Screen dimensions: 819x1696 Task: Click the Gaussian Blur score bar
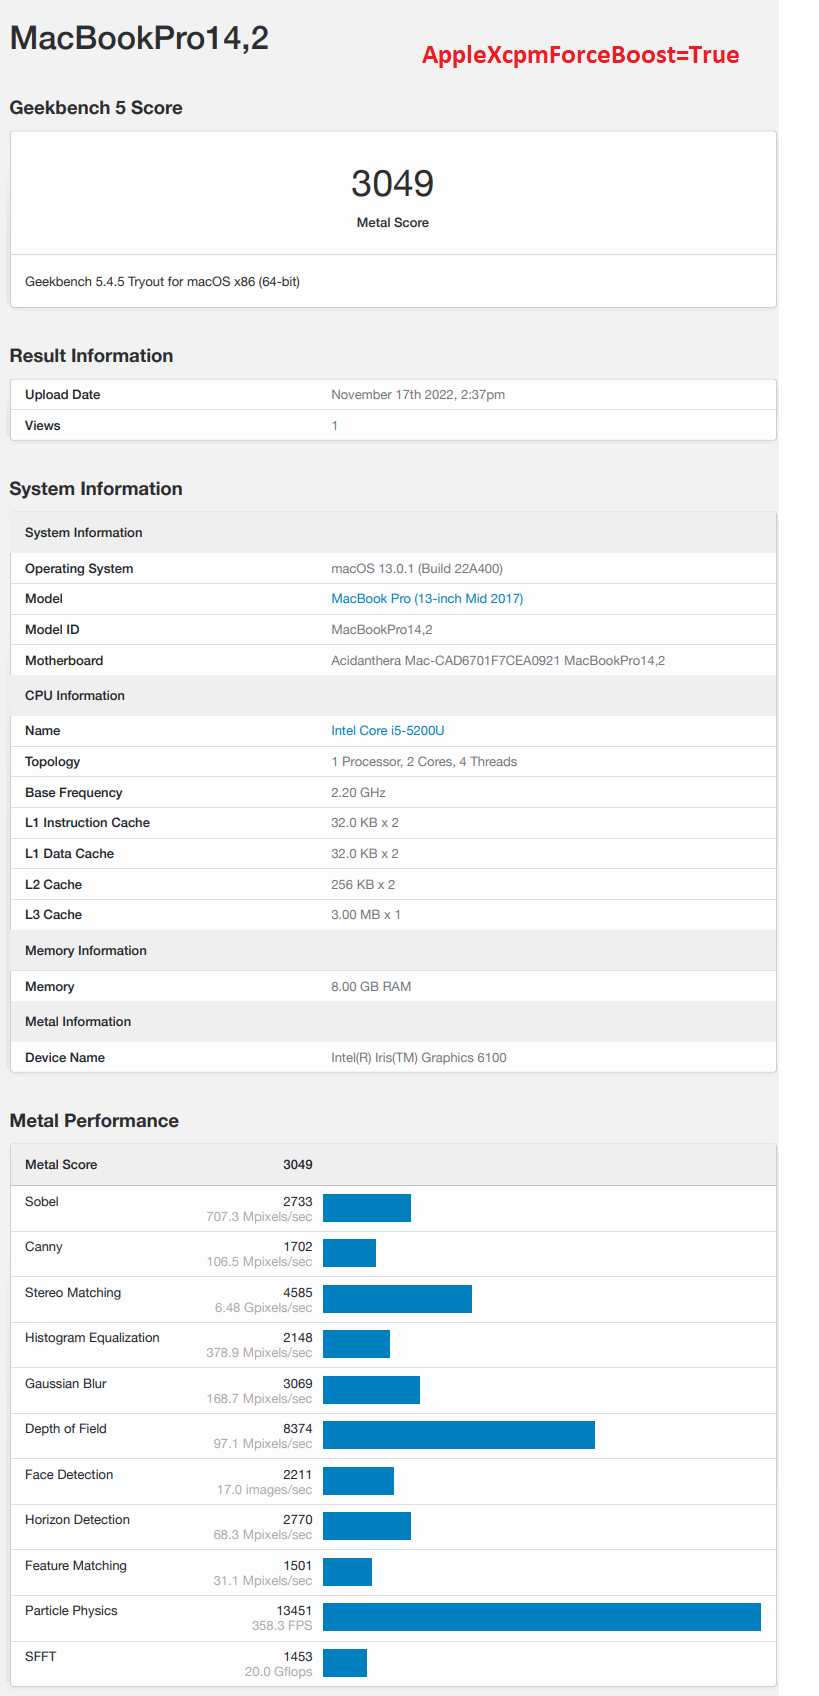pos(371,1390)
